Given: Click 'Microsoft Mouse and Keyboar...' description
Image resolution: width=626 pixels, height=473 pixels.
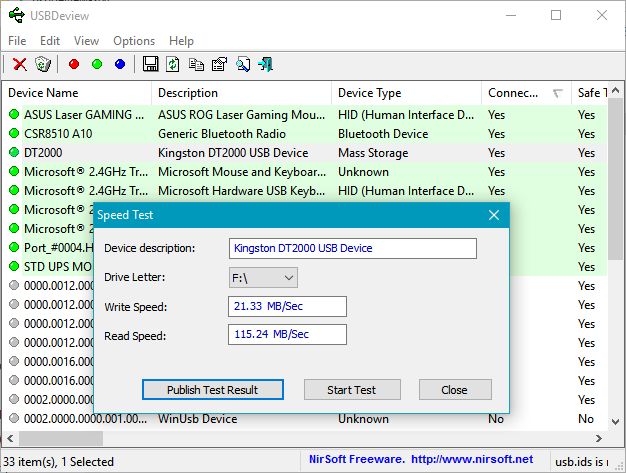Looking at the screenshot, I should (242, 172).
